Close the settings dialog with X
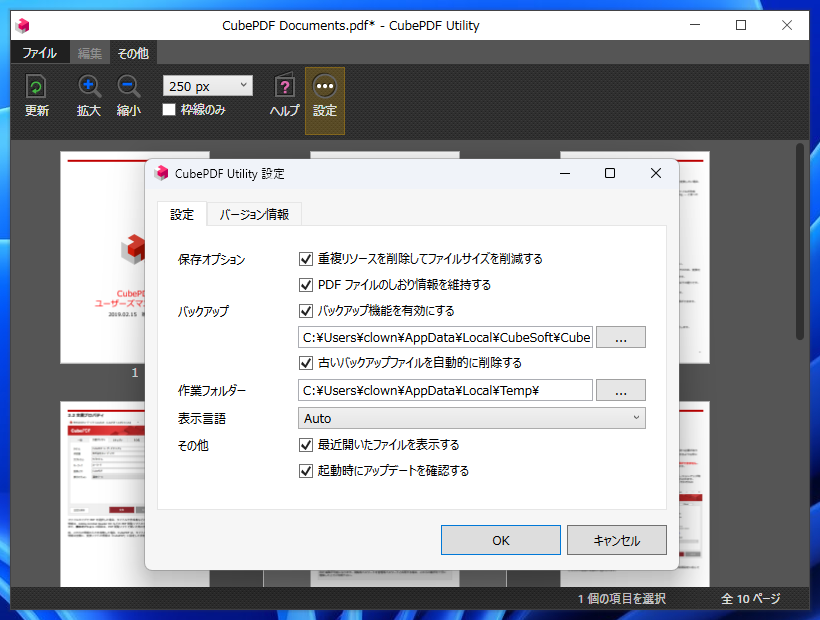This screenshot has height=620, width=820. point(656,173)
